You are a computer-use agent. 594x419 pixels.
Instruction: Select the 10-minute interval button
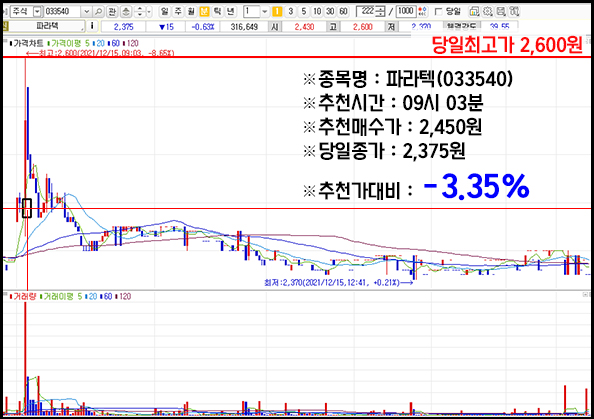tap(317, 11)
